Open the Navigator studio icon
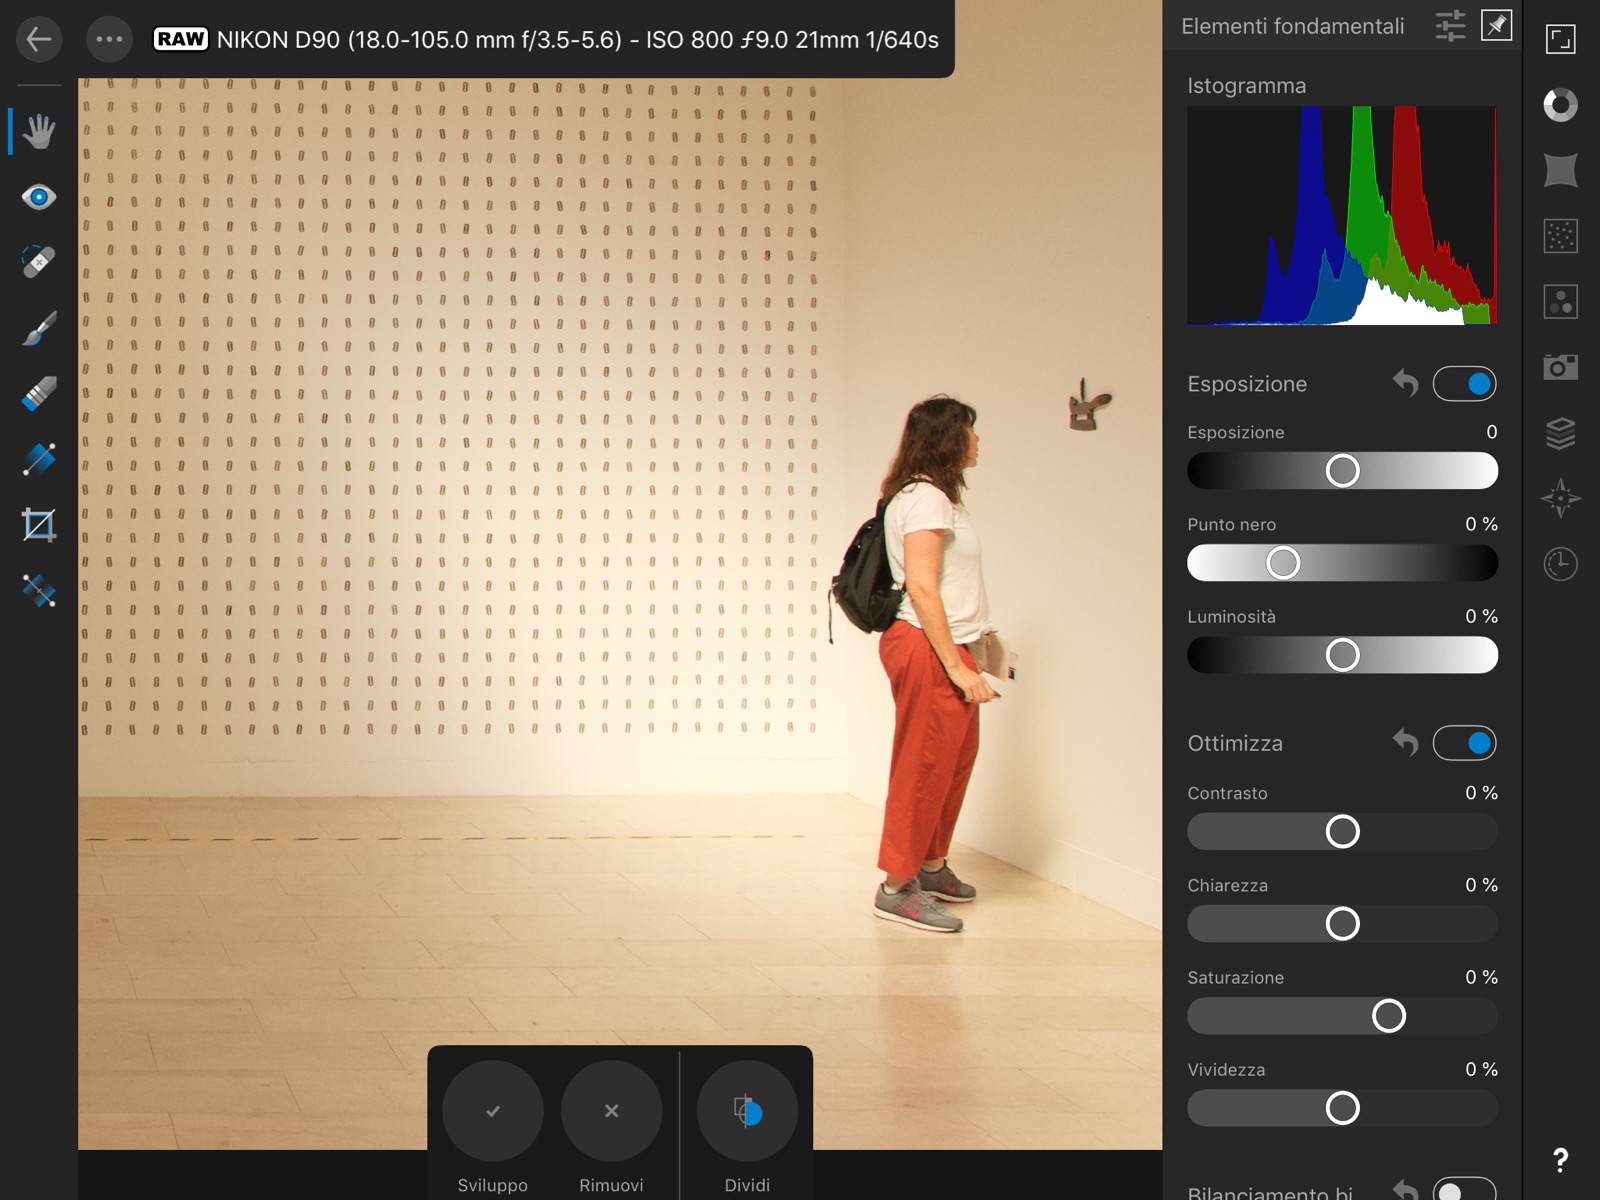This screenshot has height=1200, width=1600. pyautogui.click(x=1561, y=40)
